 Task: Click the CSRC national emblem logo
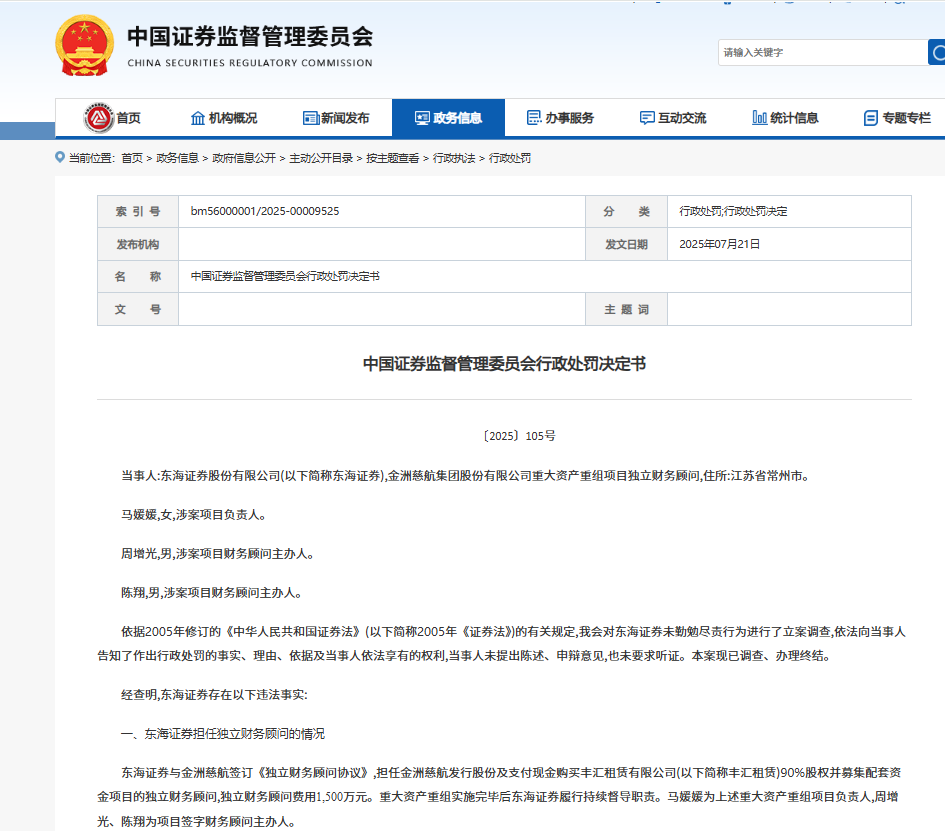click(84, 44)
